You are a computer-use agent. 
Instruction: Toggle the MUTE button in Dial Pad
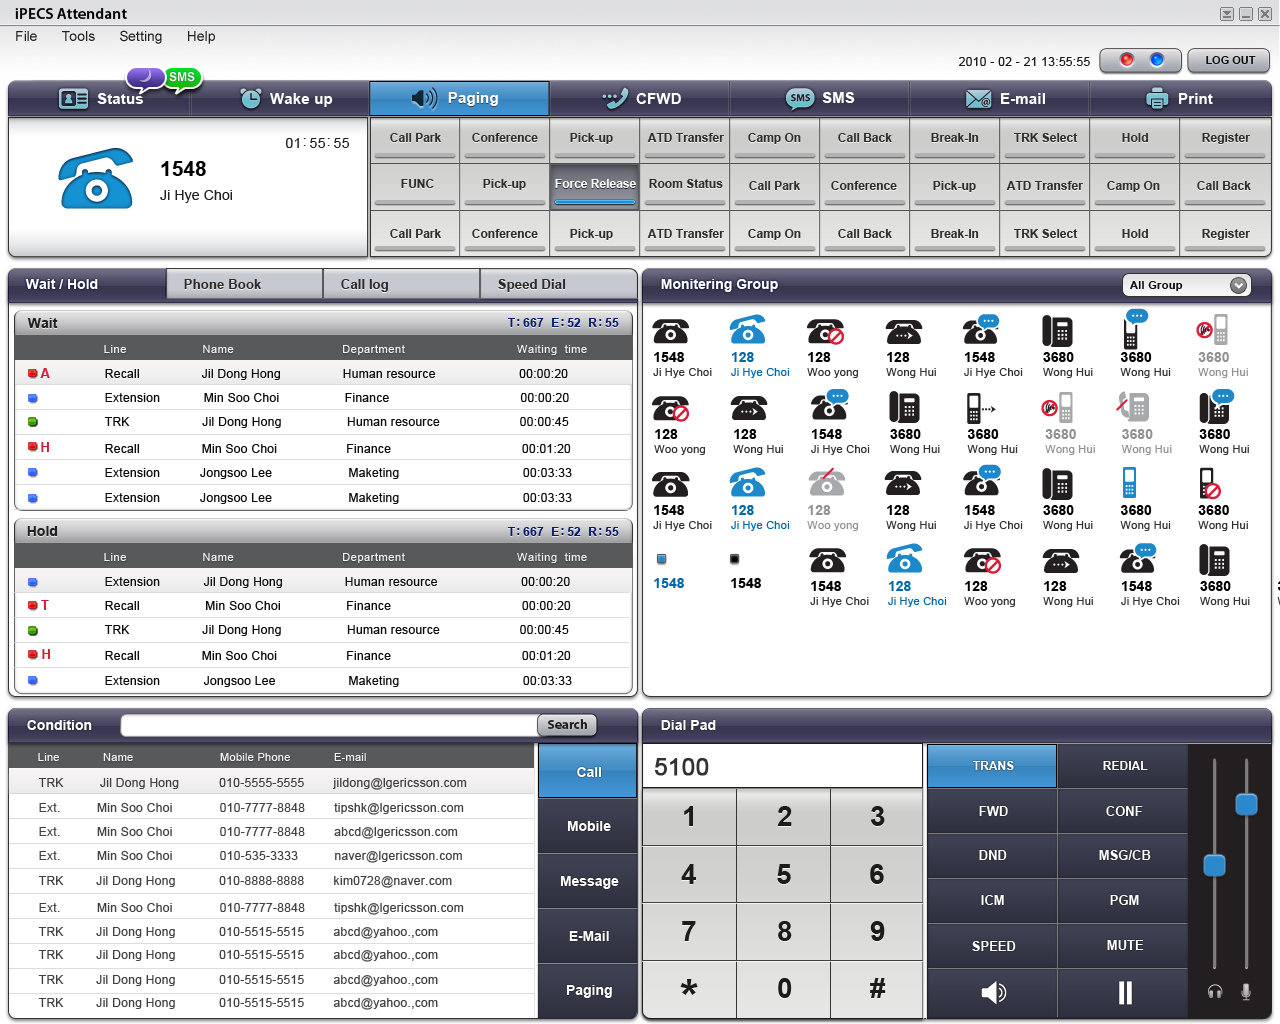1124,945
